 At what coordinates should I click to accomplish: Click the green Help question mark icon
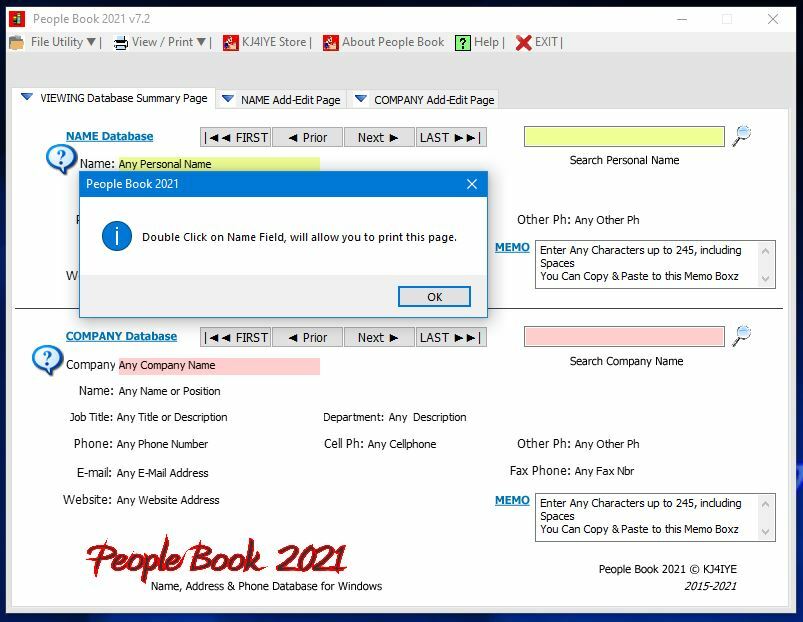tap(462, 43)
